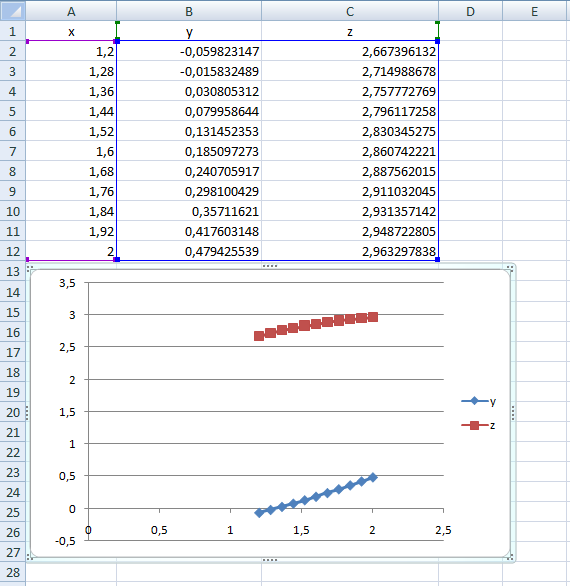This screenshot has width=570, height=586.
Task: Select the z legend entry in chart
Action: coord(478,425)
